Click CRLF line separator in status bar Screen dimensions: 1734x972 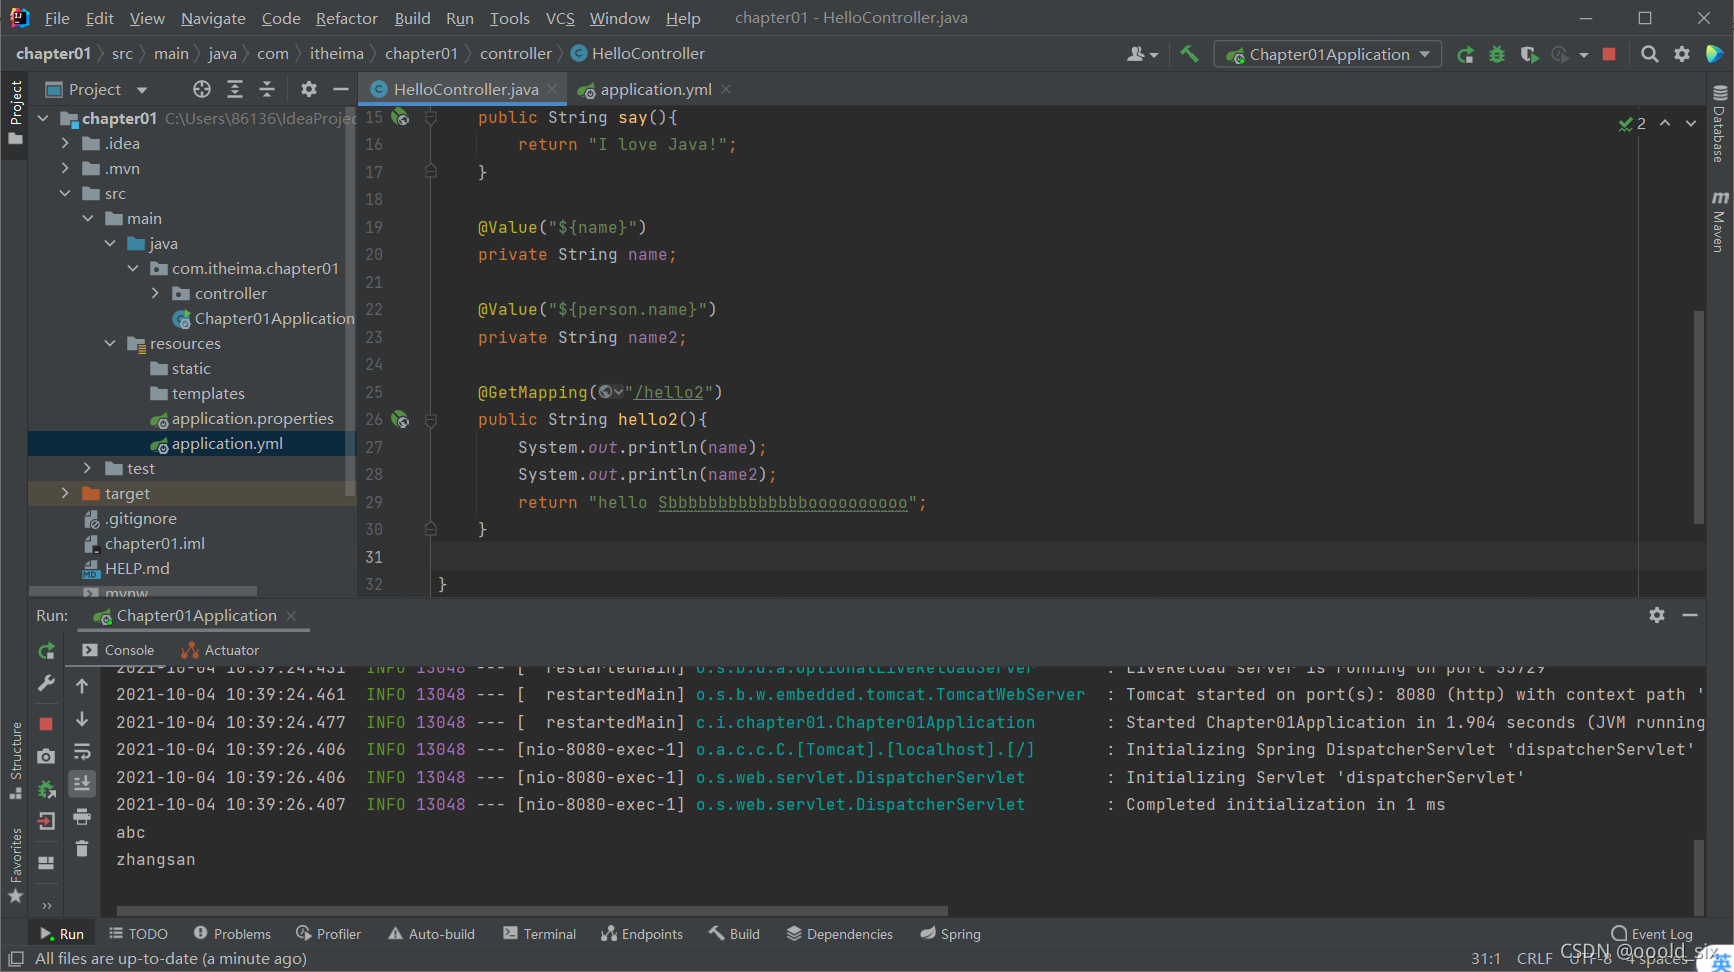click(1534, 958)
